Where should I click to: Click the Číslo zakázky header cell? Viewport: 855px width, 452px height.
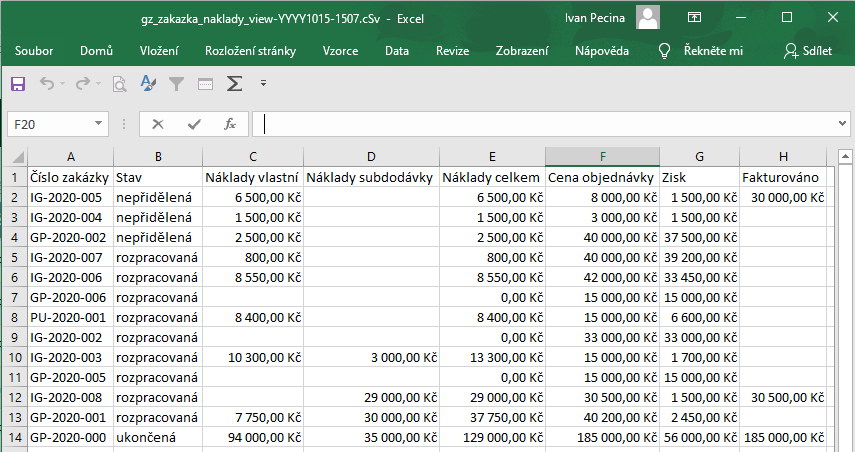pos(71,177)
